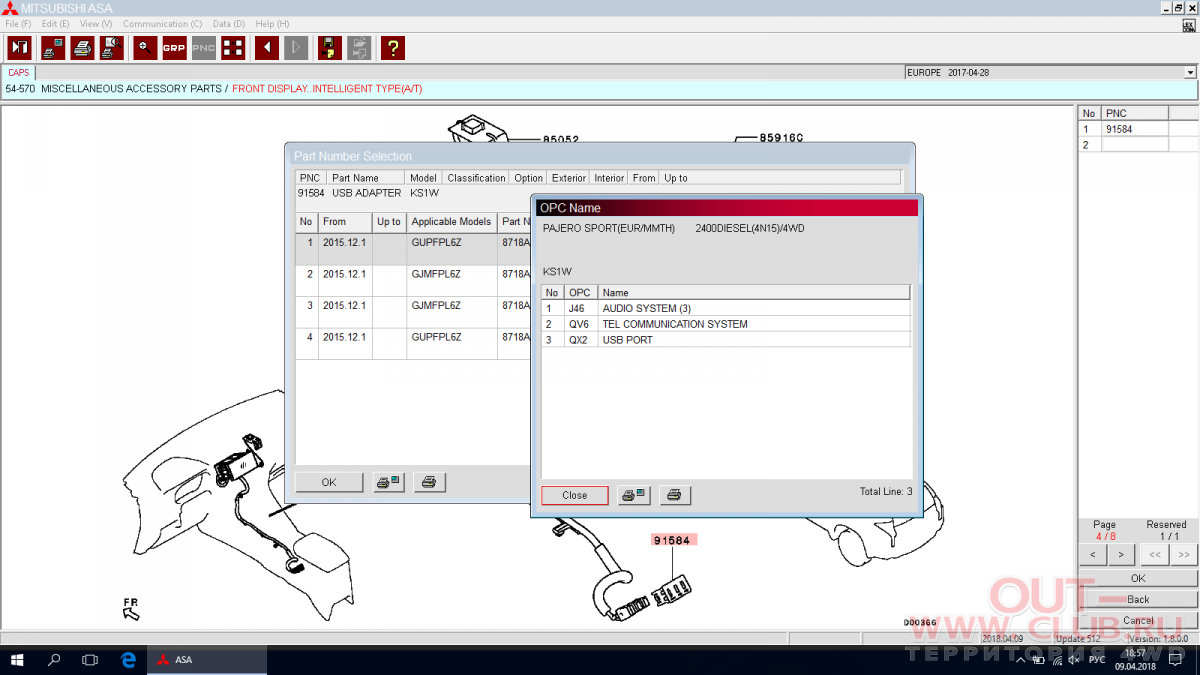1200x675 pixels.
Task: Select OPC row QV6 TEL COMMUNICATION SYSTEM
Action: point(726,324)
